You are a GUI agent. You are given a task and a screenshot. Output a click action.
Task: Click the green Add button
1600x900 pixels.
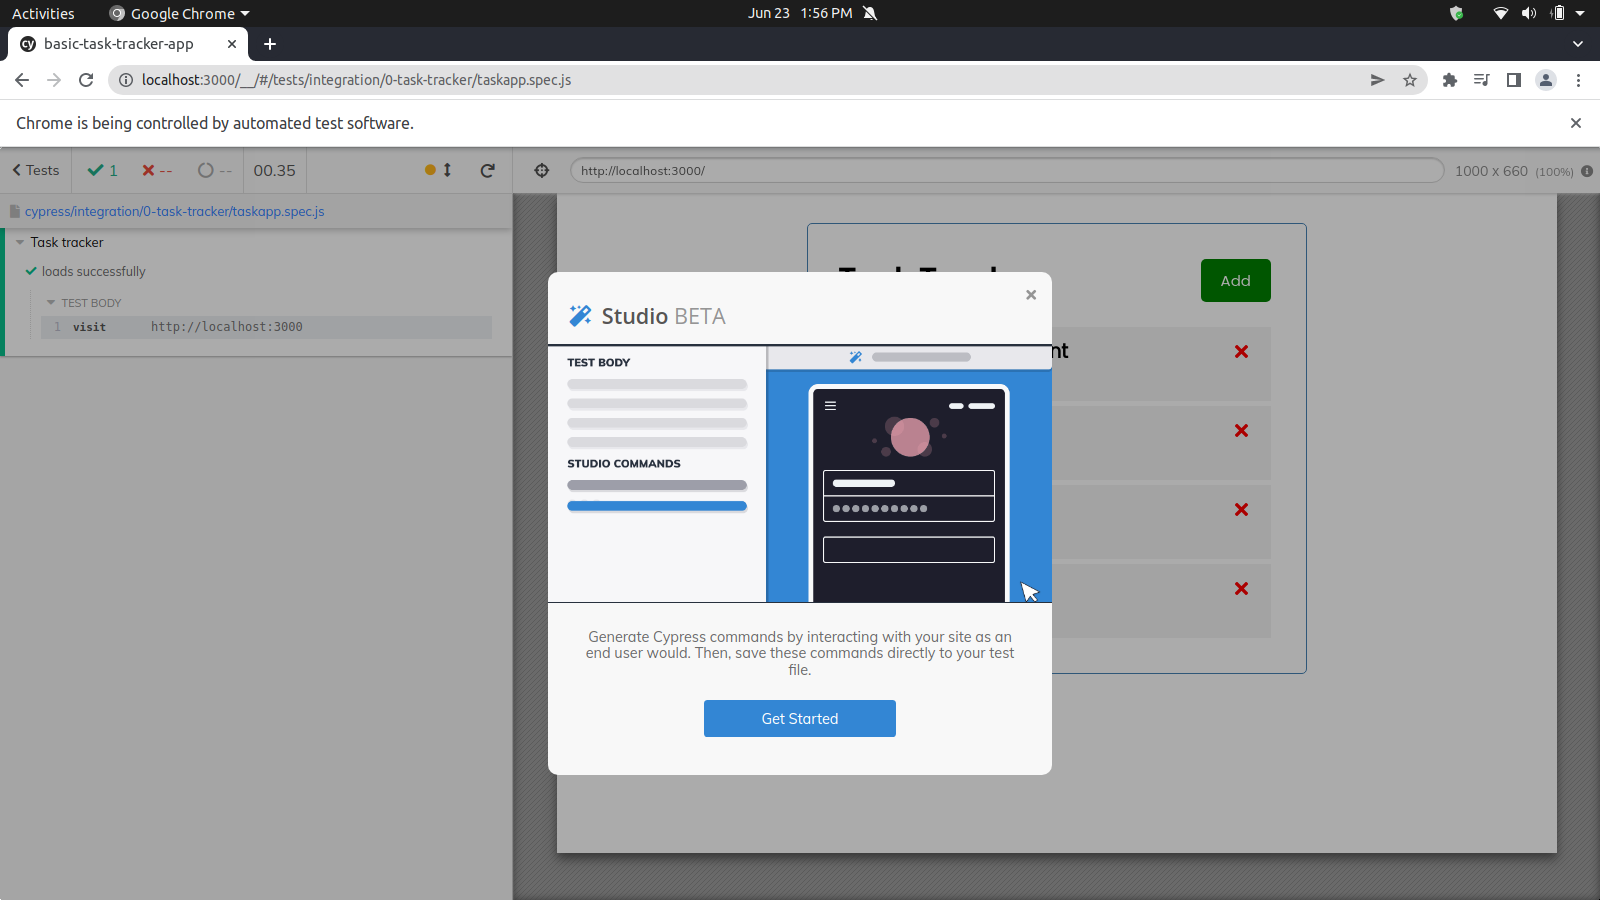1235,280
